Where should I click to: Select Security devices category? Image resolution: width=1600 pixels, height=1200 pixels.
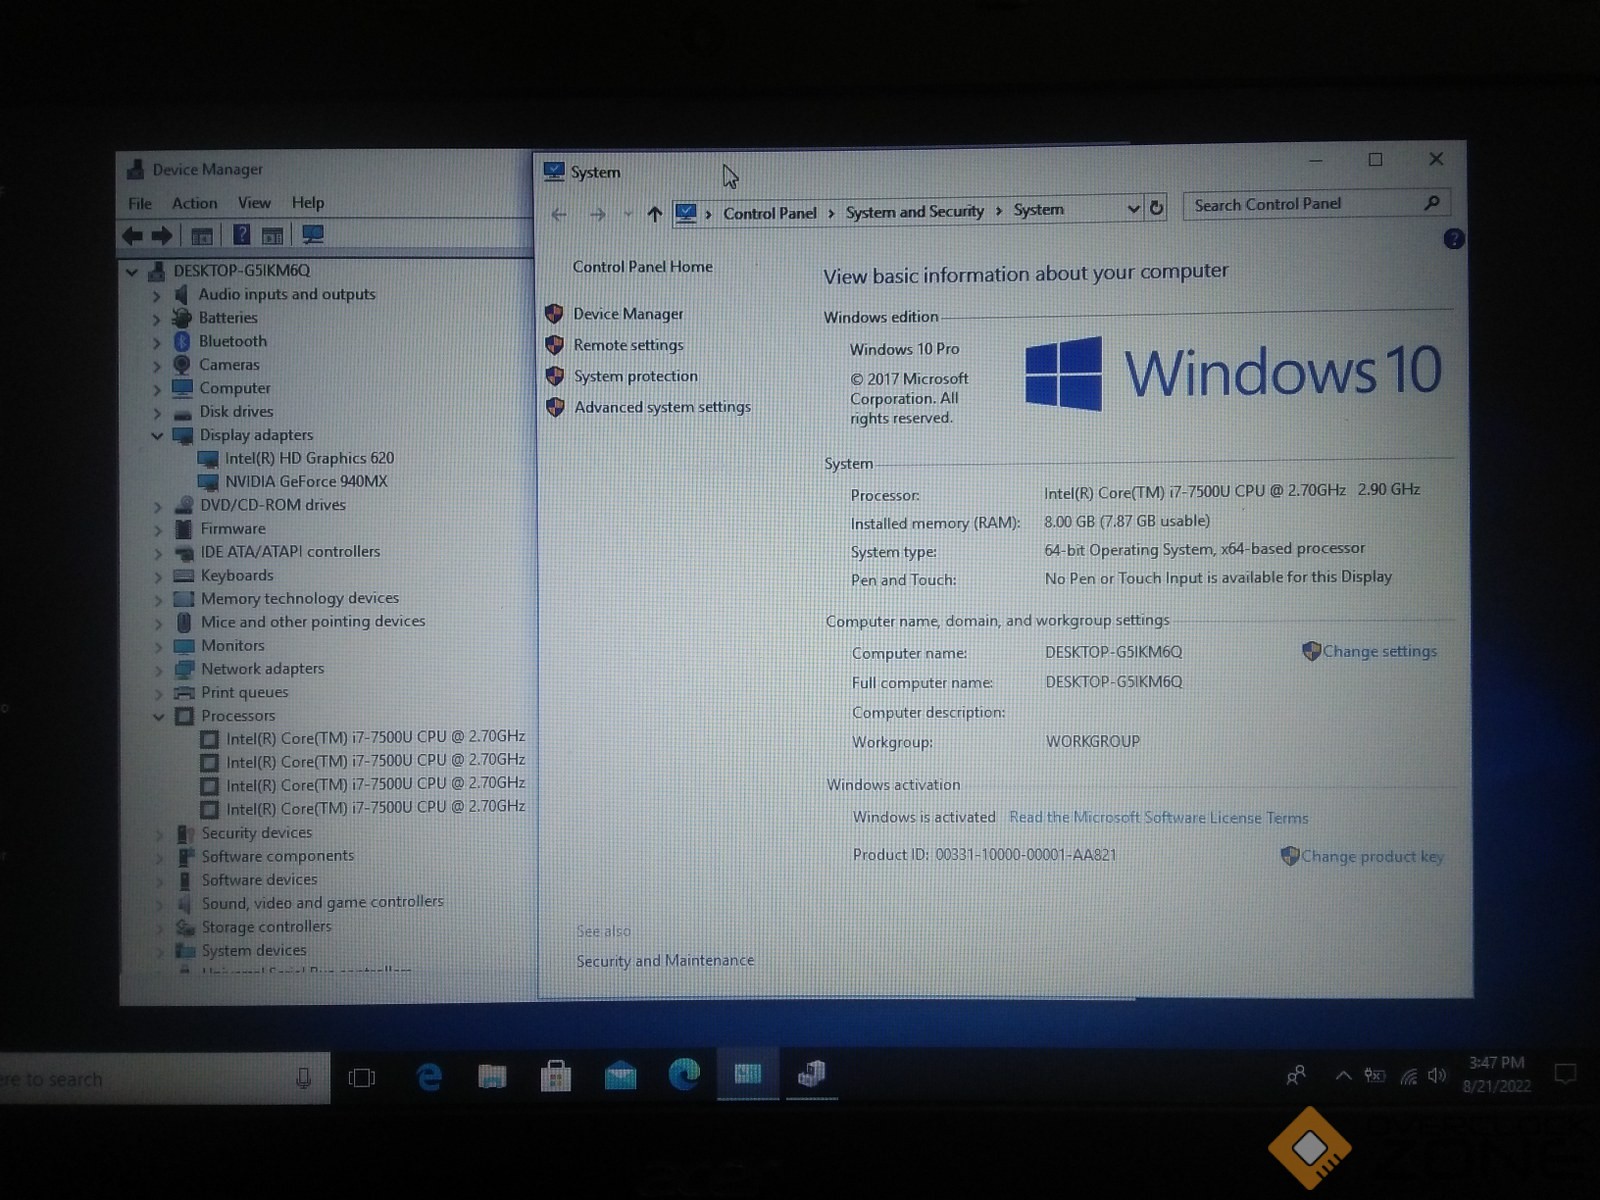pos(257,833)
